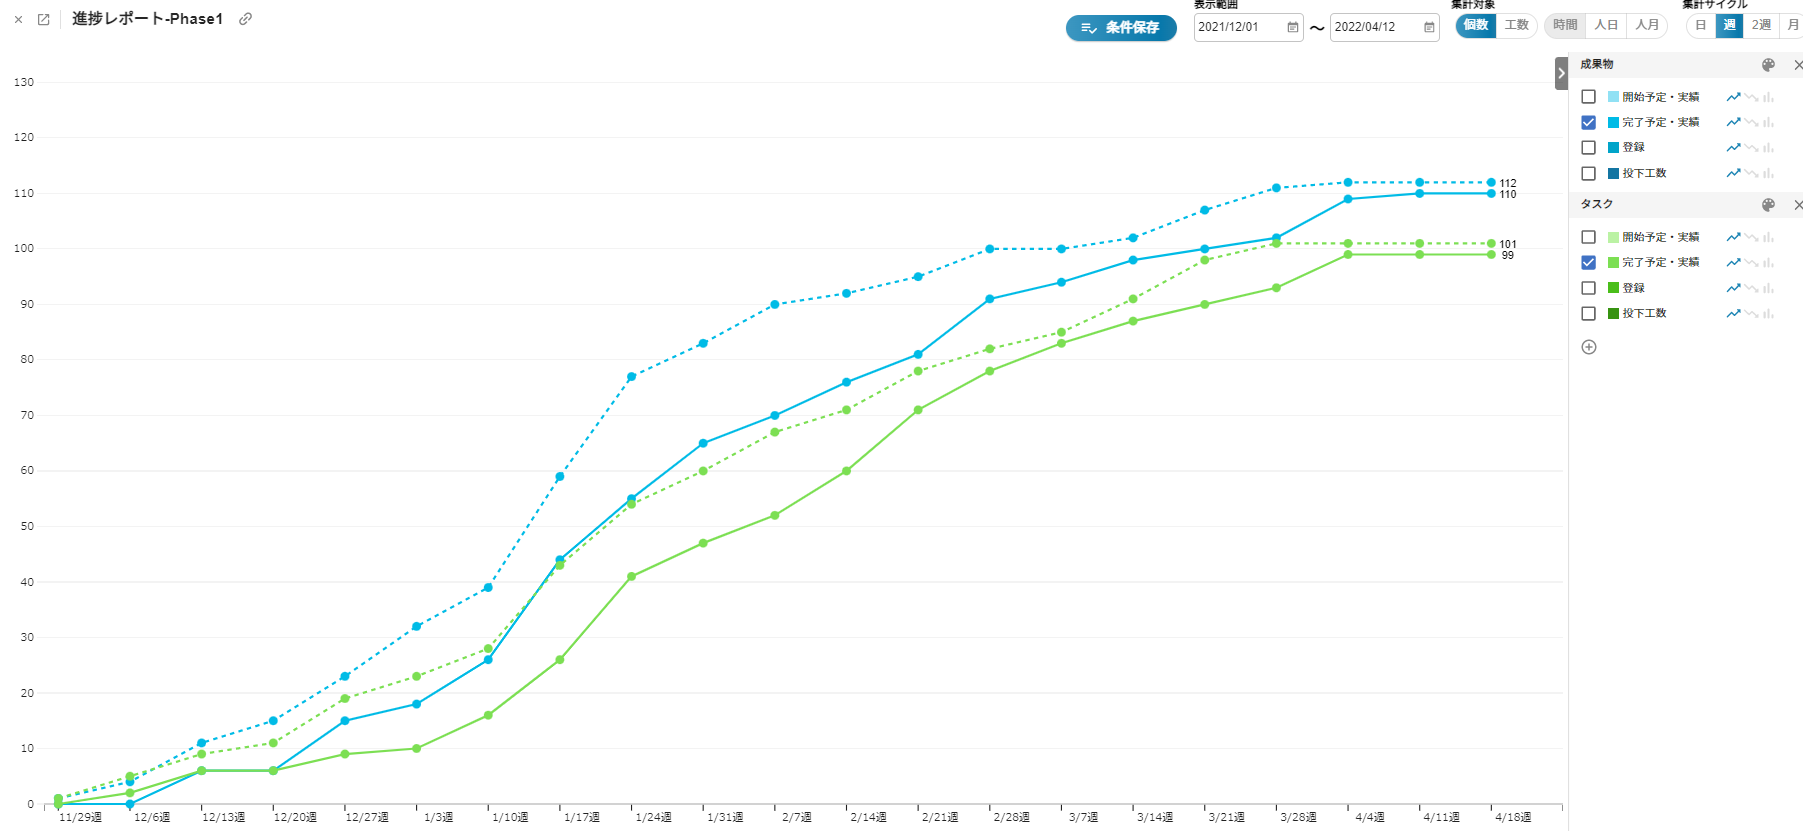Select 人月 unit option
The width and height of the screenshot is (1803, 831).
tap(1647, 25)
